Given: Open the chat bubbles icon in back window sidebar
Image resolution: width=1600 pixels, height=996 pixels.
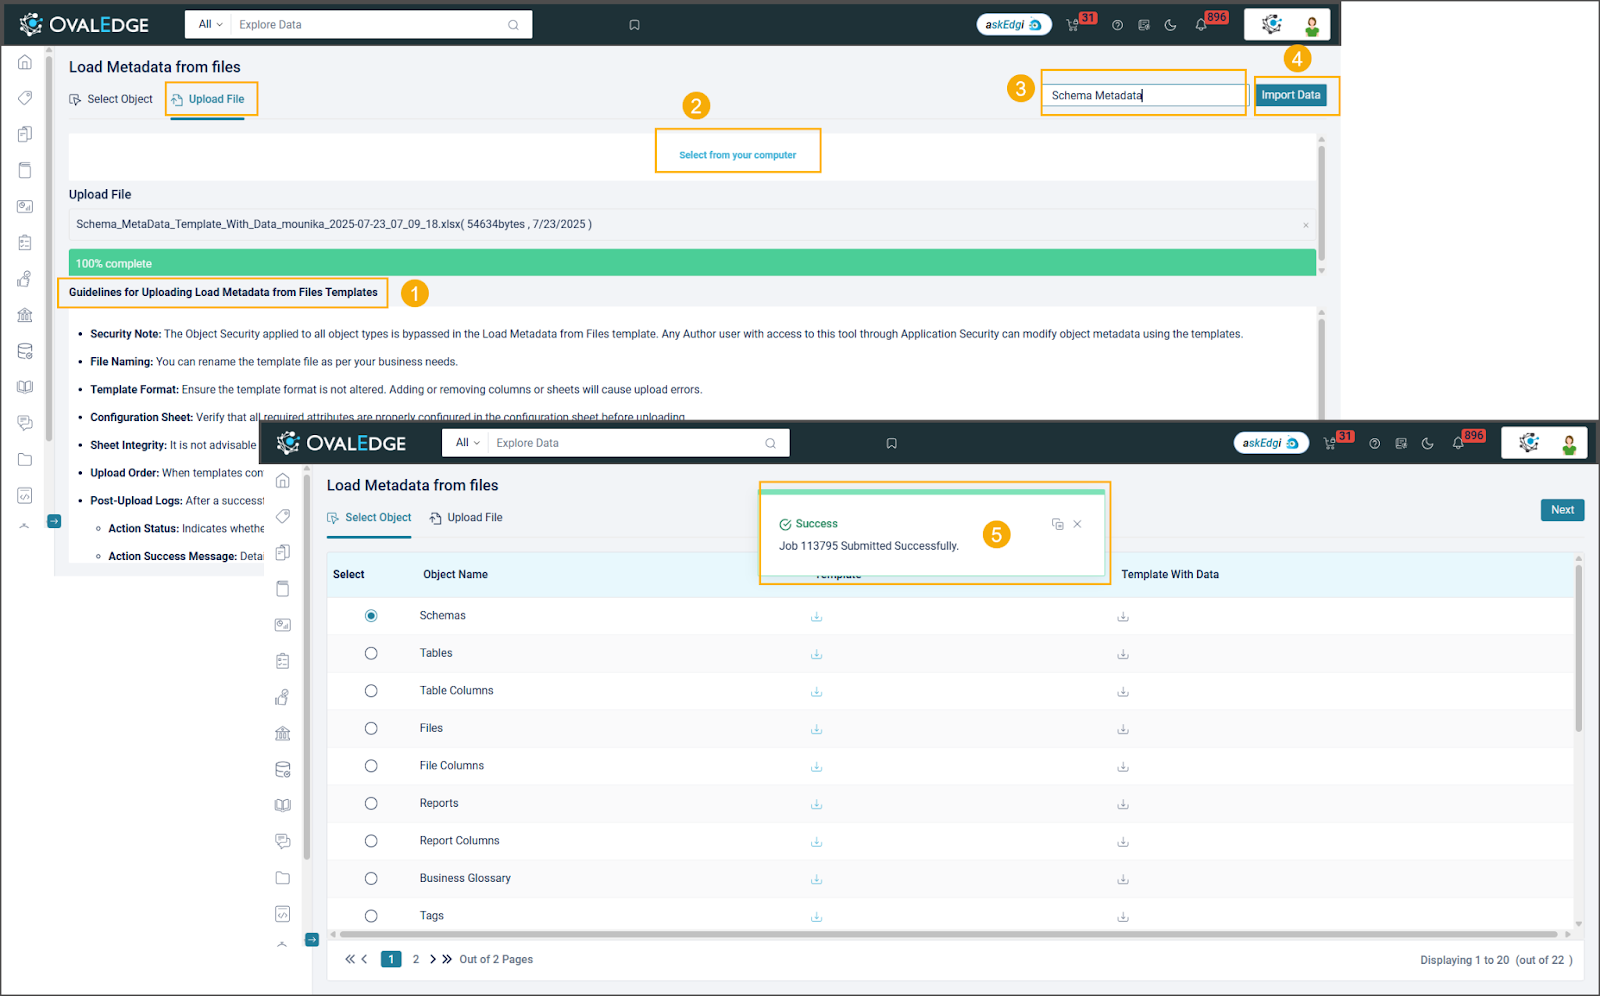Looking at the screenshot, I should [25, 423].
